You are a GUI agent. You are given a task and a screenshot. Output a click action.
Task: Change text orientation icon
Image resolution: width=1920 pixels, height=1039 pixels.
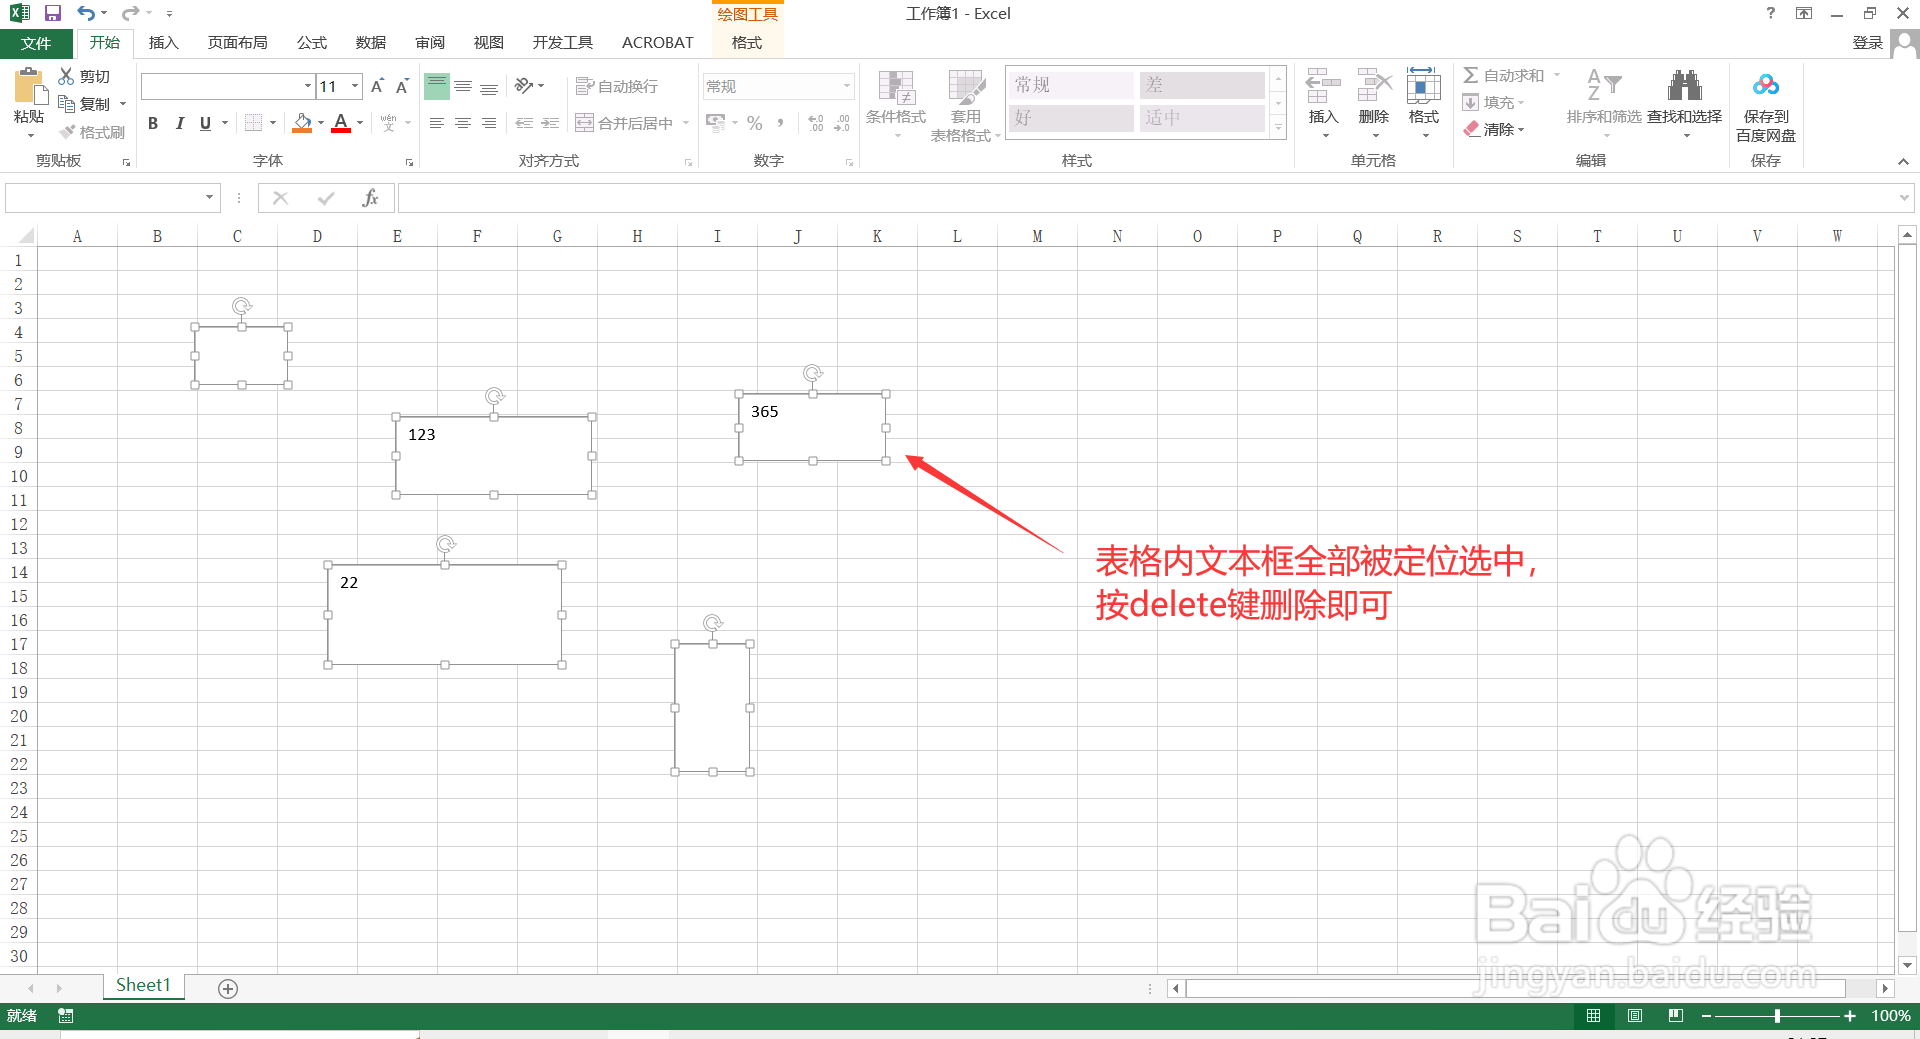[525, 86]
